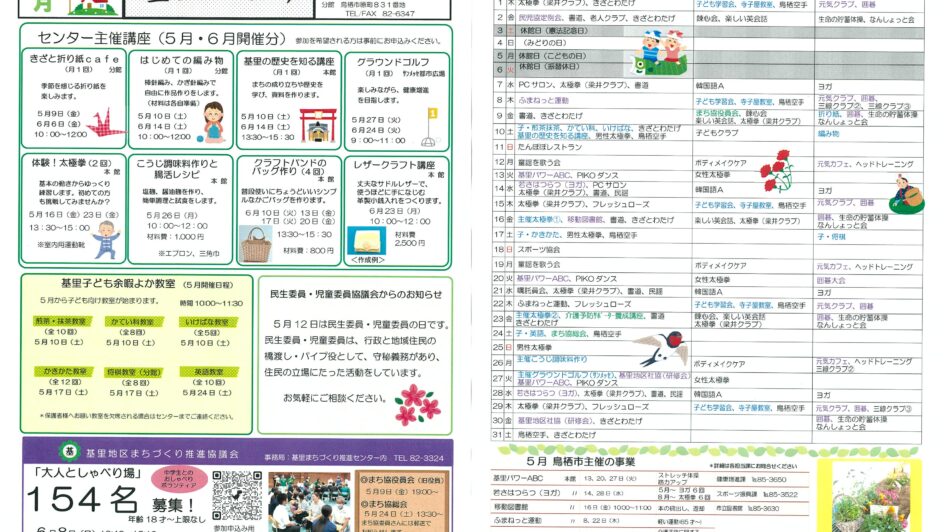This screenshot has width=946, height=532.
Task: Click the 編み物 entry on the 10th
Action: tap(828, 133)
